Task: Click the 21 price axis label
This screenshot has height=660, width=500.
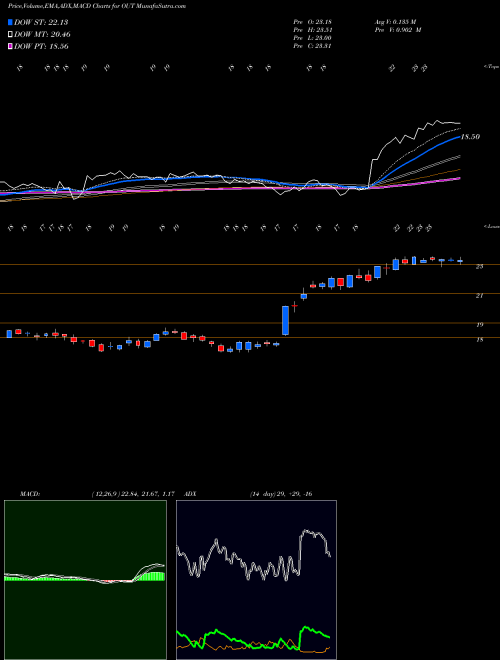Action: click(479, 296)
